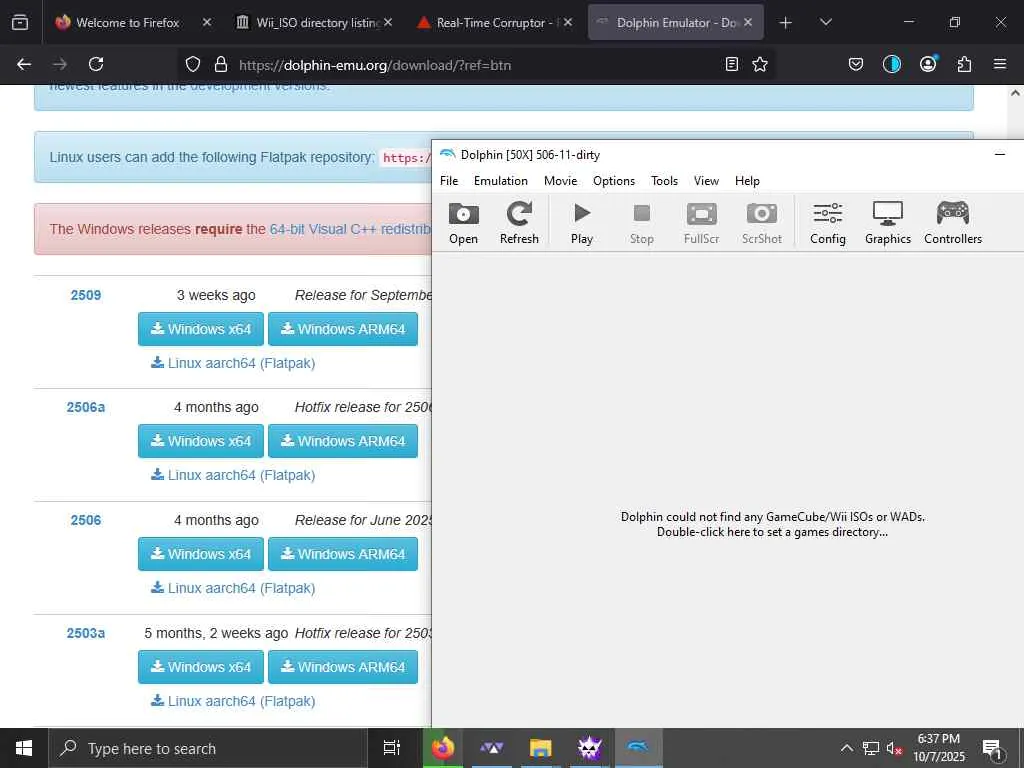Download Windows x64 build for 2506
1024x768 pixels.
click(x=201, y=554)
